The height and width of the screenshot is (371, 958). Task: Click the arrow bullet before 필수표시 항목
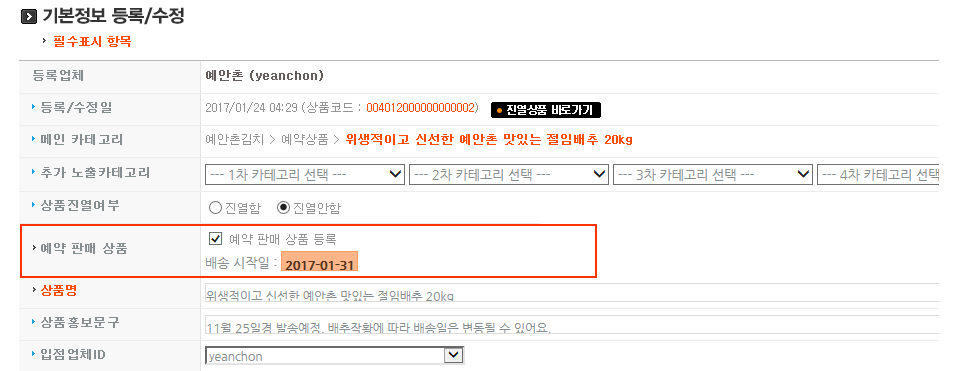click(x=45, y=41)
